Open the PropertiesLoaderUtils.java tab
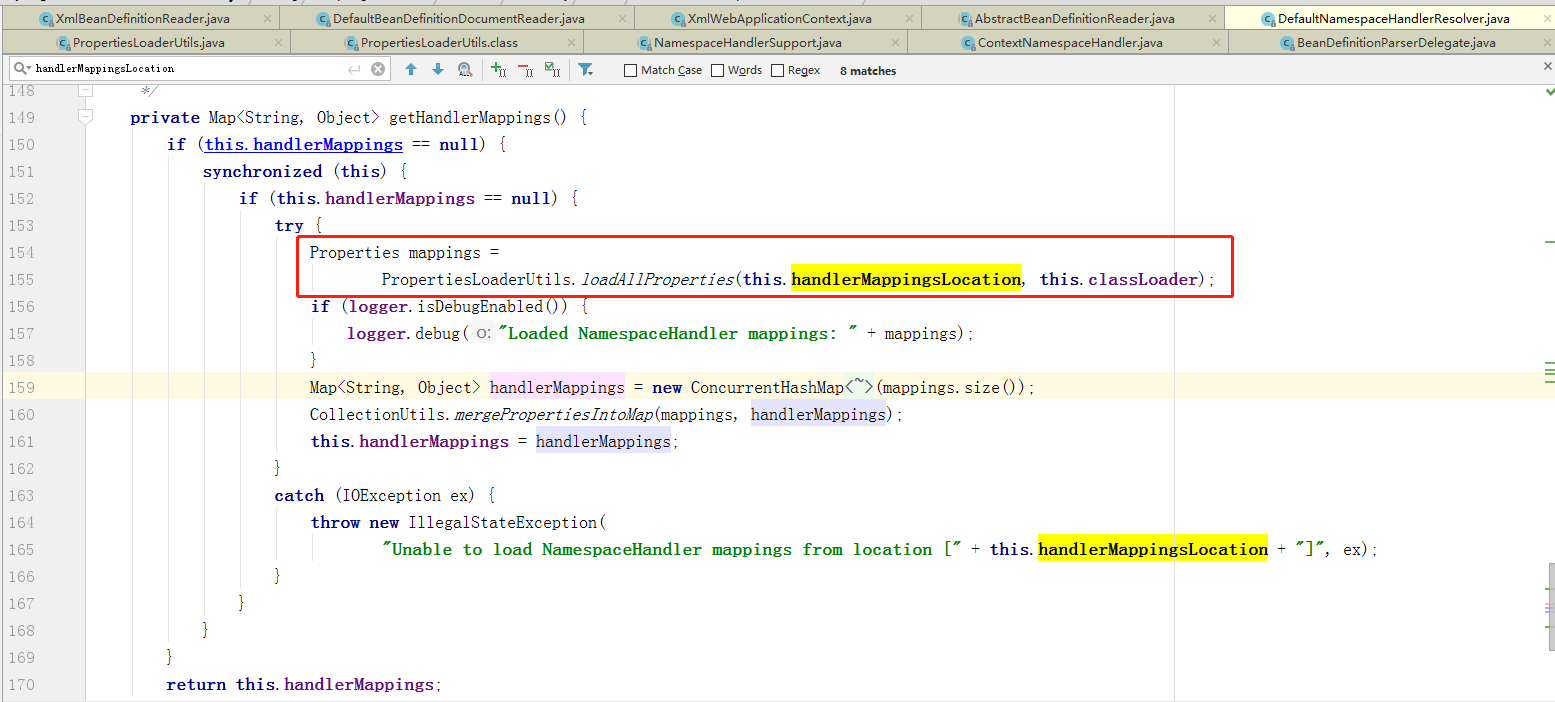Screen dimensions: 1555x702 pos(147,42)
